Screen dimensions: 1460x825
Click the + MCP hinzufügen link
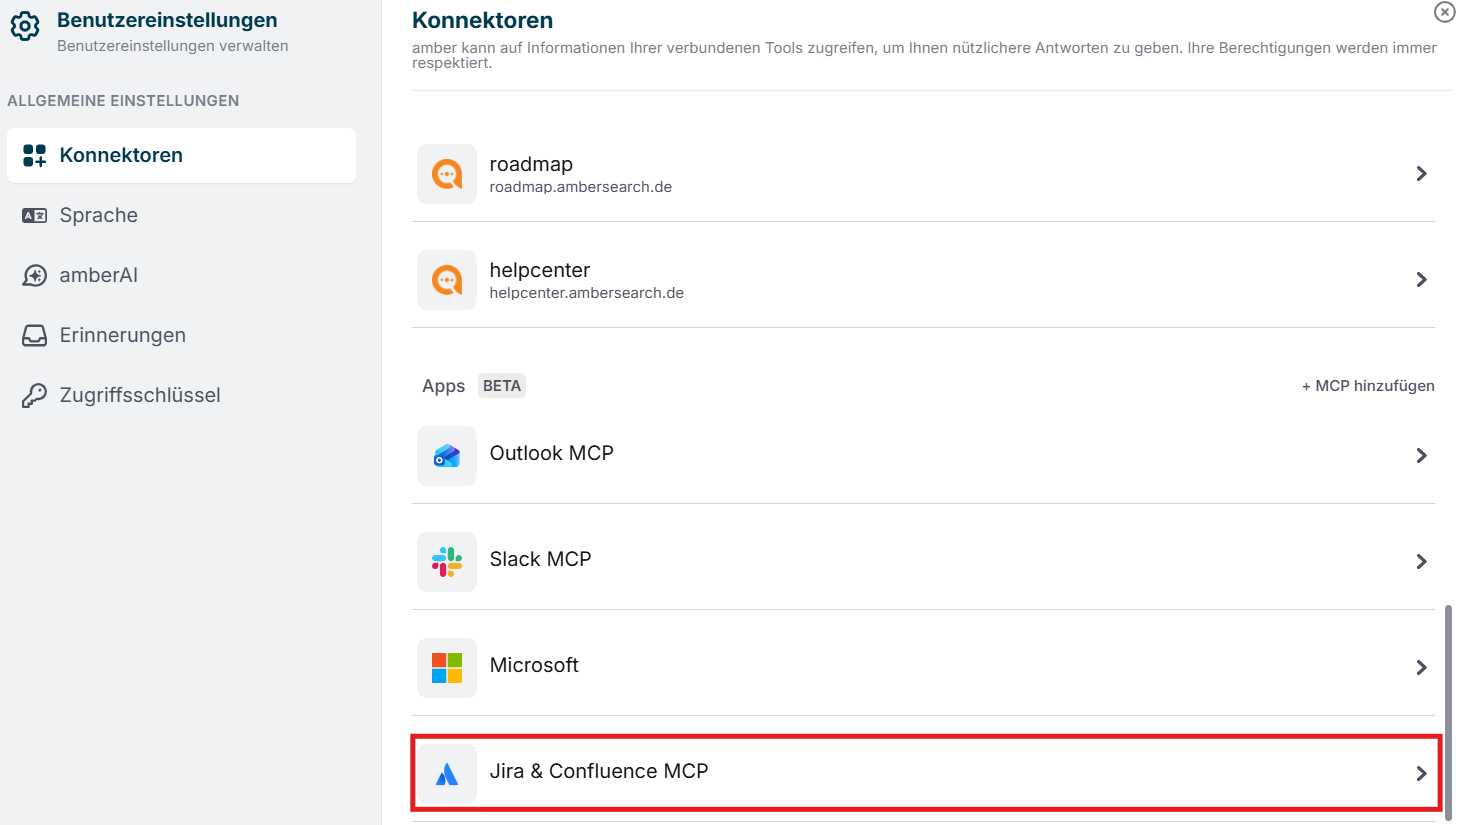(1368, 386)
